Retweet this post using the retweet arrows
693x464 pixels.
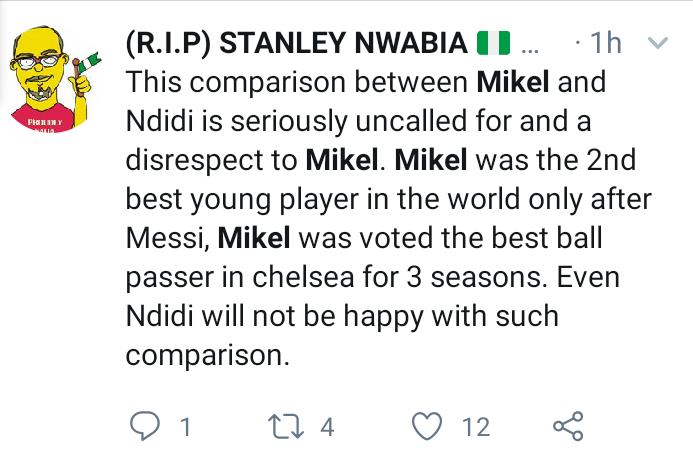286,426
